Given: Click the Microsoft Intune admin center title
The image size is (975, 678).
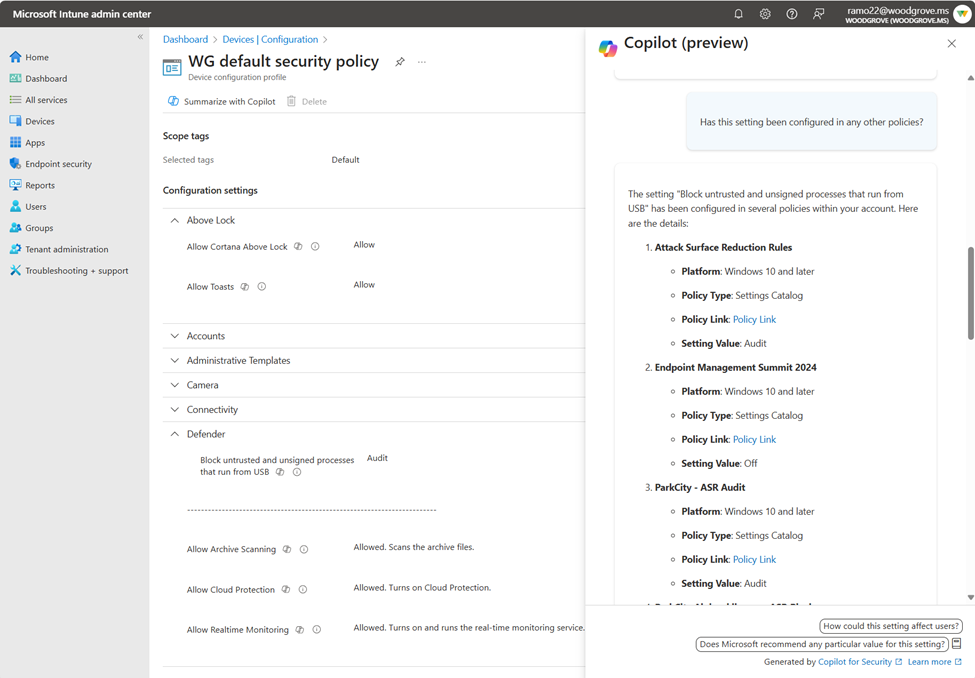Looking at the screenshot, I should [x=81, y=14].
